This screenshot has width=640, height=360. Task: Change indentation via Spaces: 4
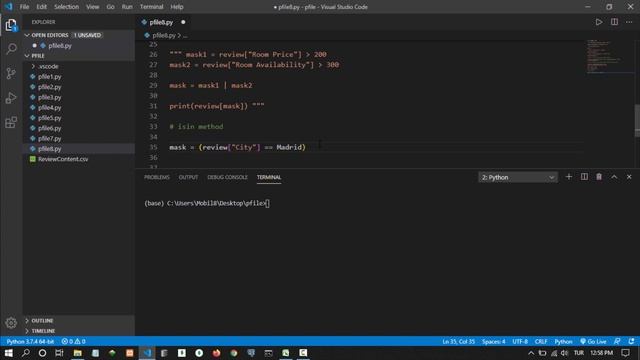[493, 341]
